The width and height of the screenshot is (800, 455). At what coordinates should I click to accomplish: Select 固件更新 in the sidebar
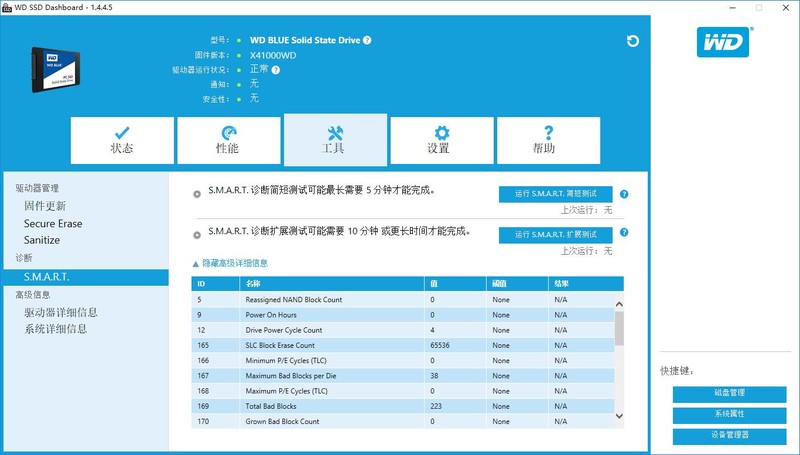tap(45, 206)
